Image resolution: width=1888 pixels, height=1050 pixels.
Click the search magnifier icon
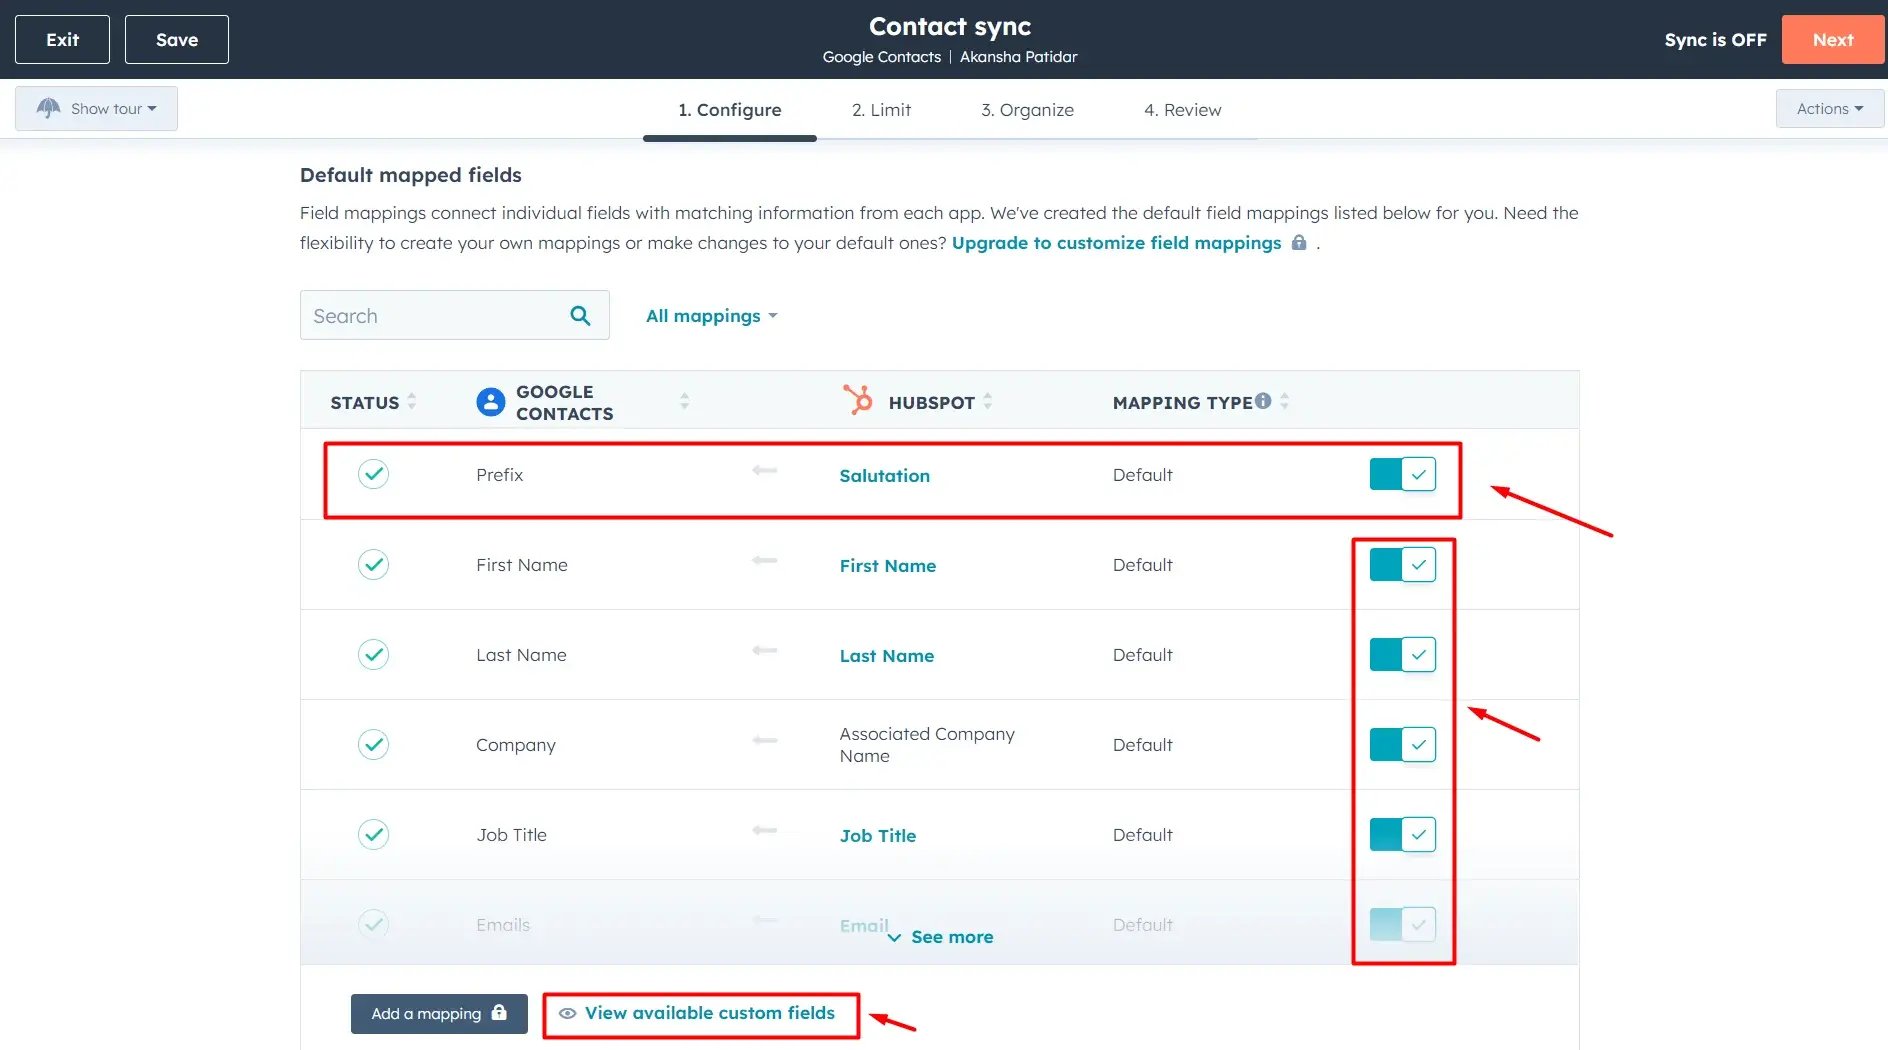point(580,316)
